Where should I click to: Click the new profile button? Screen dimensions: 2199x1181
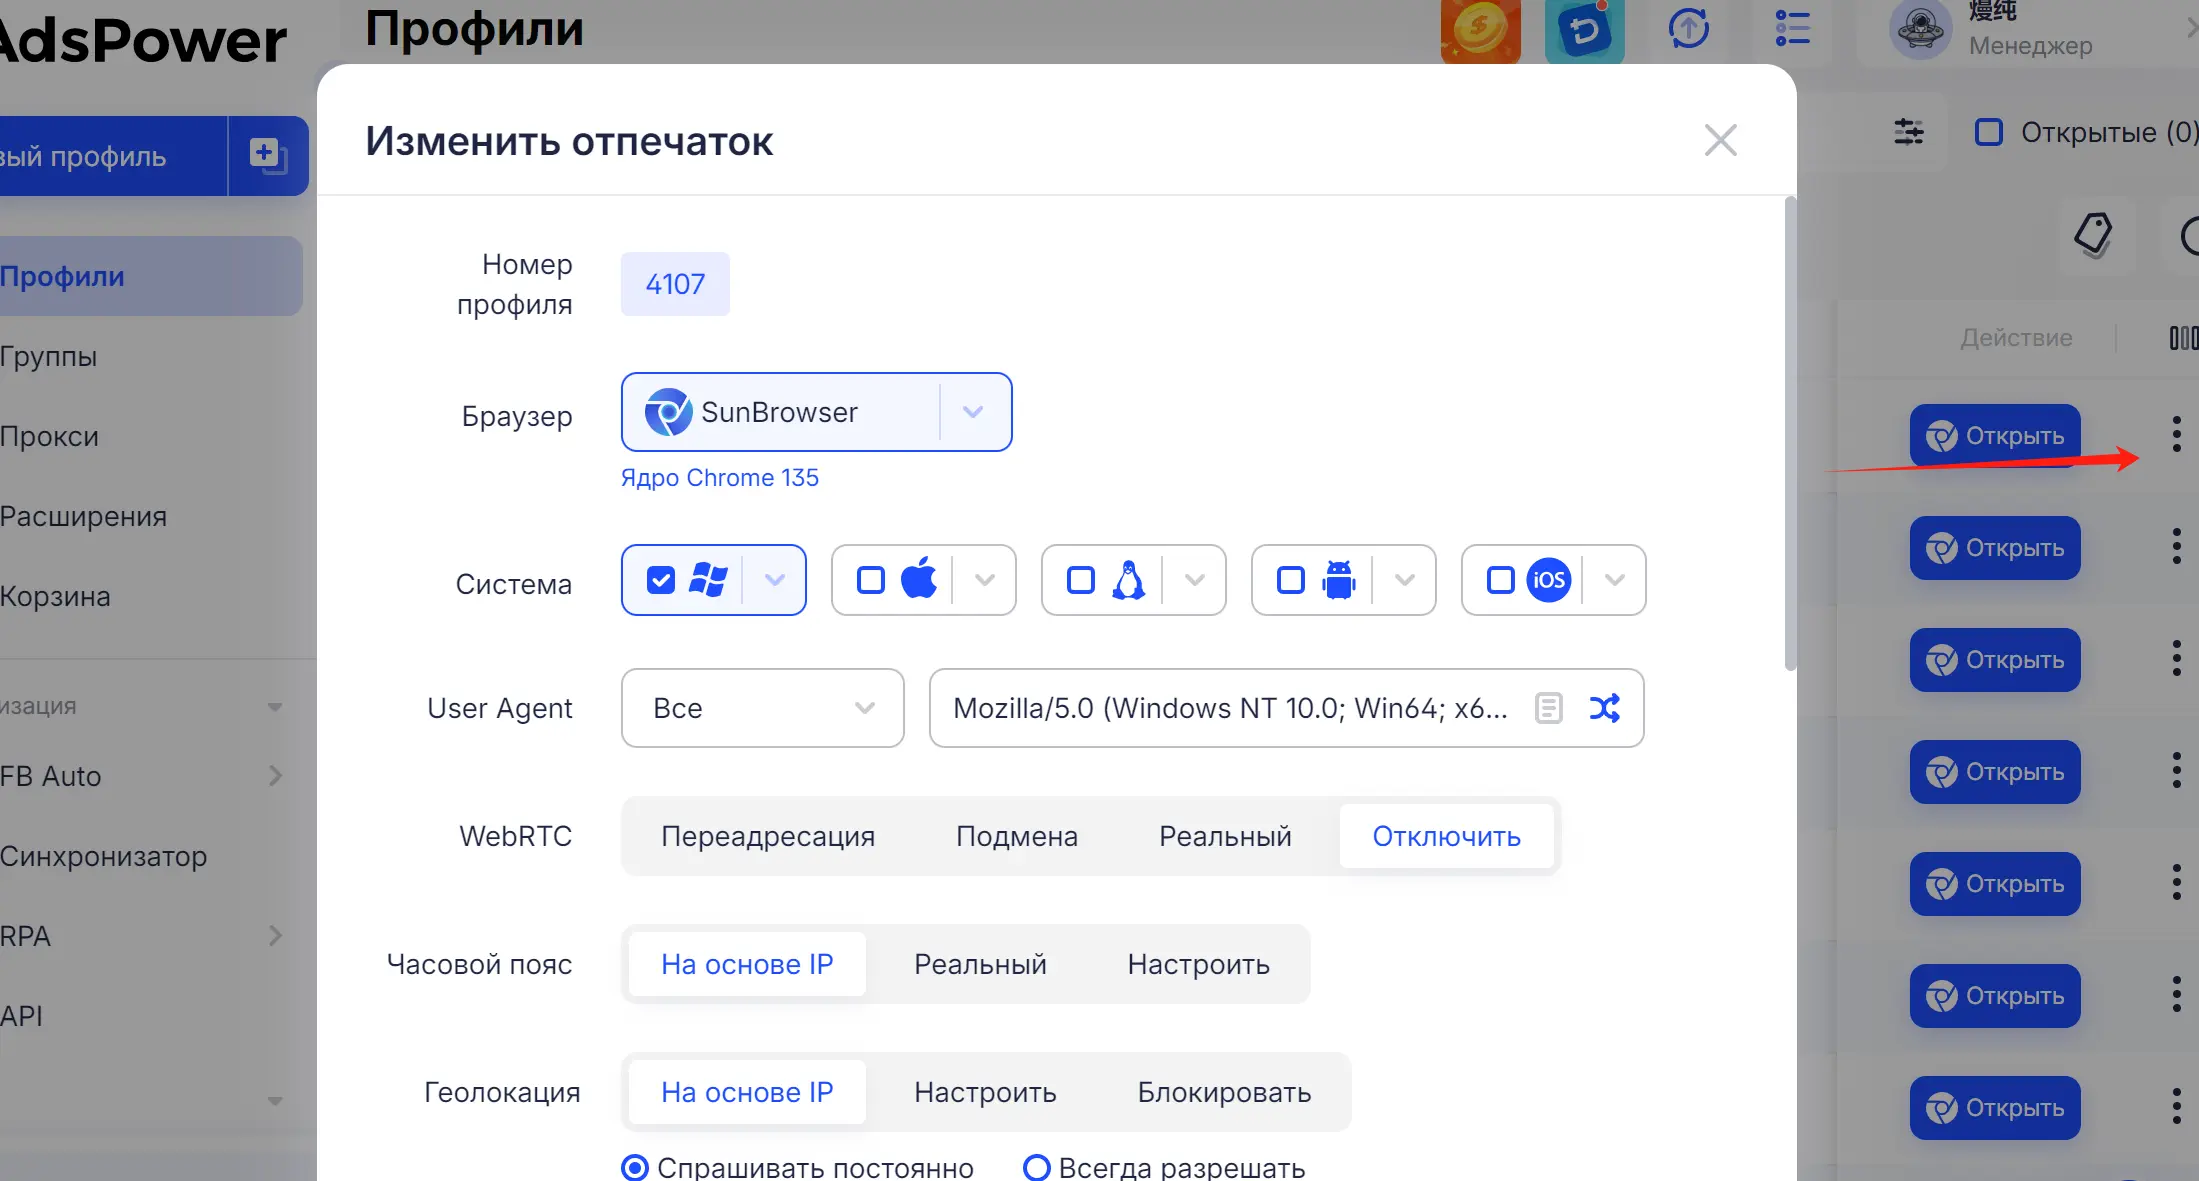tap(113, 156)
